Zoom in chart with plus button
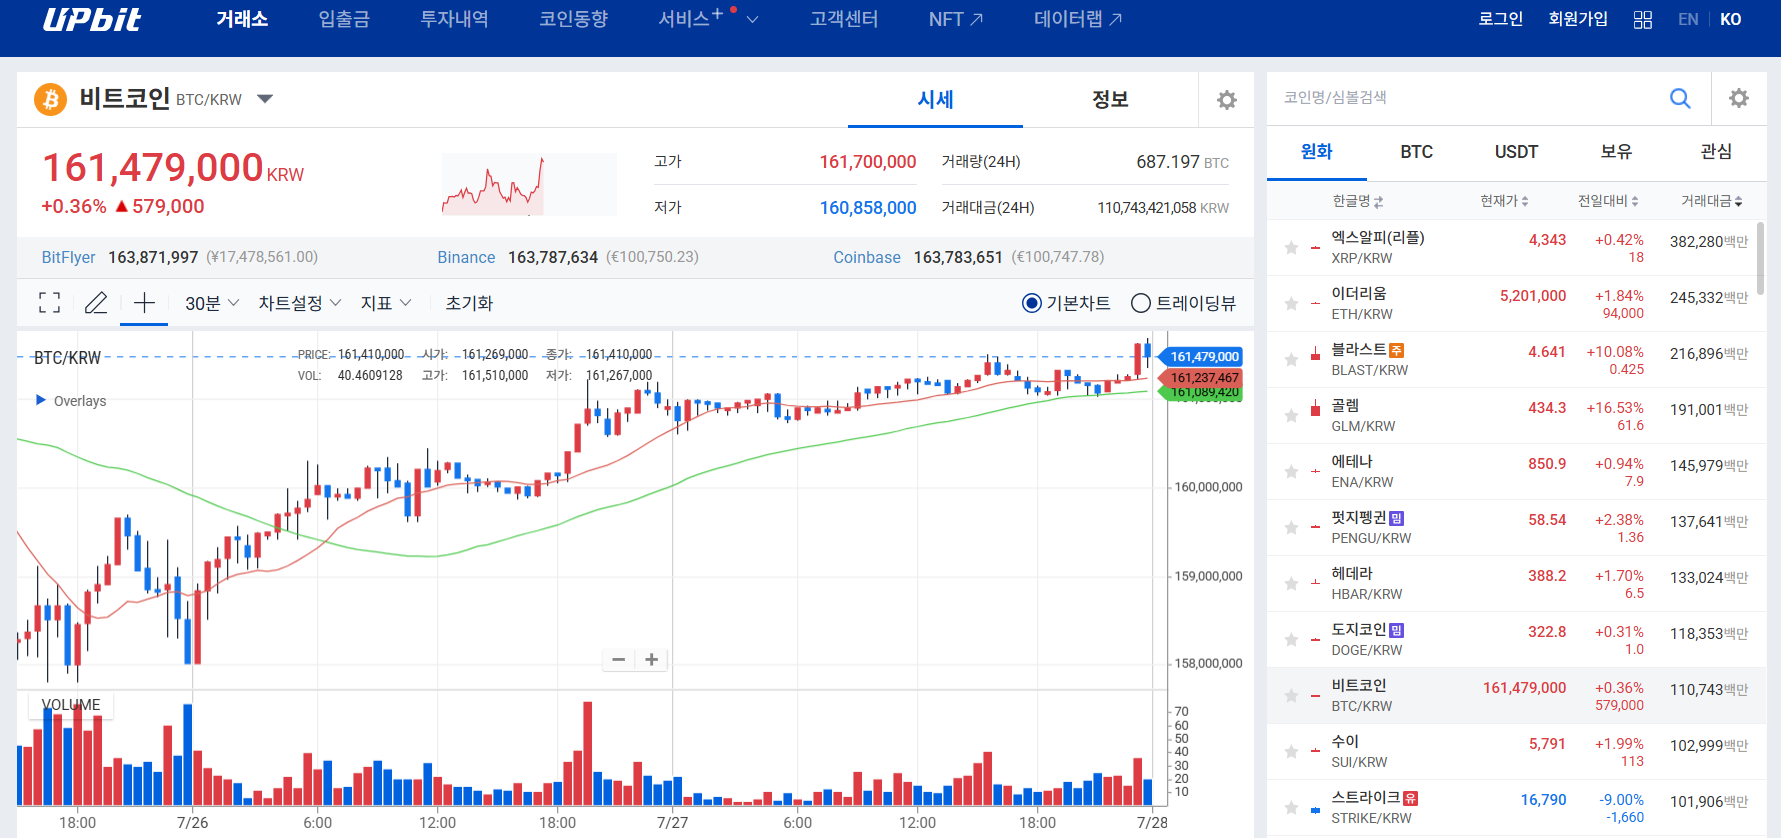Screen dimensions: 1781x838 click(652, 660)
